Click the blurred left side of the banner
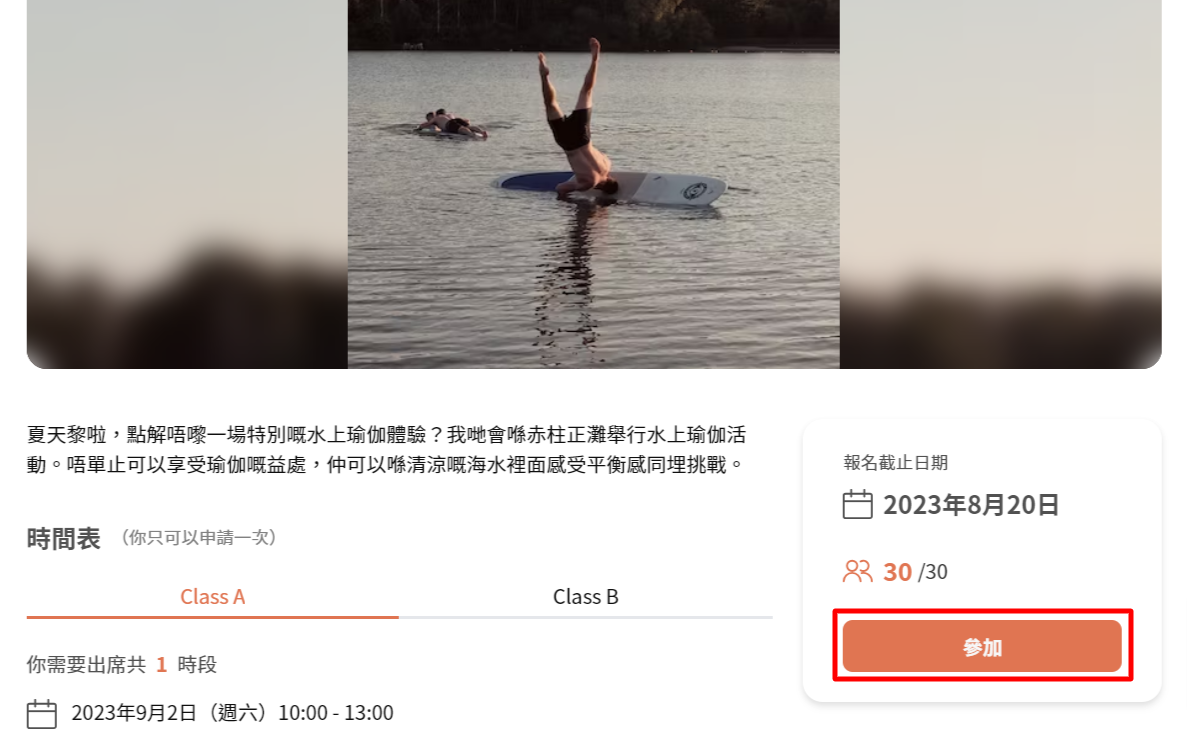Image resolution: width=1187 pixels, height=732 pixels. 187,184
